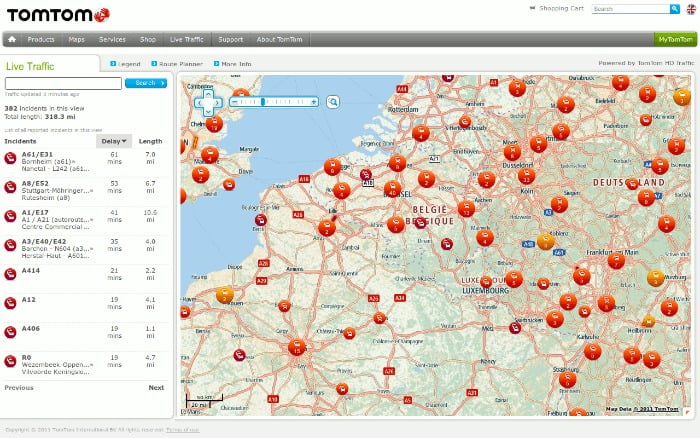
Task: Sort incidents by Delay column
Action: pos(114,141)
